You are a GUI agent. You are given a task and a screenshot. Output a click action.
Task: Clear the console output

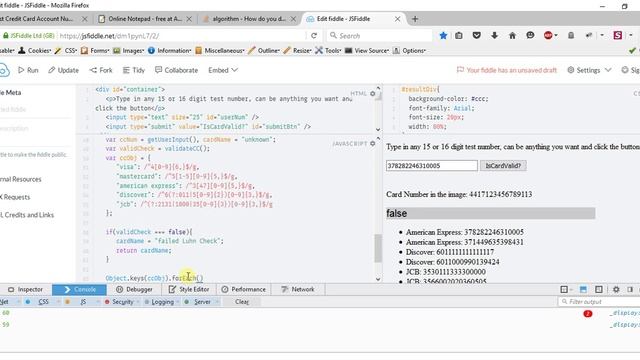point(242,302)
